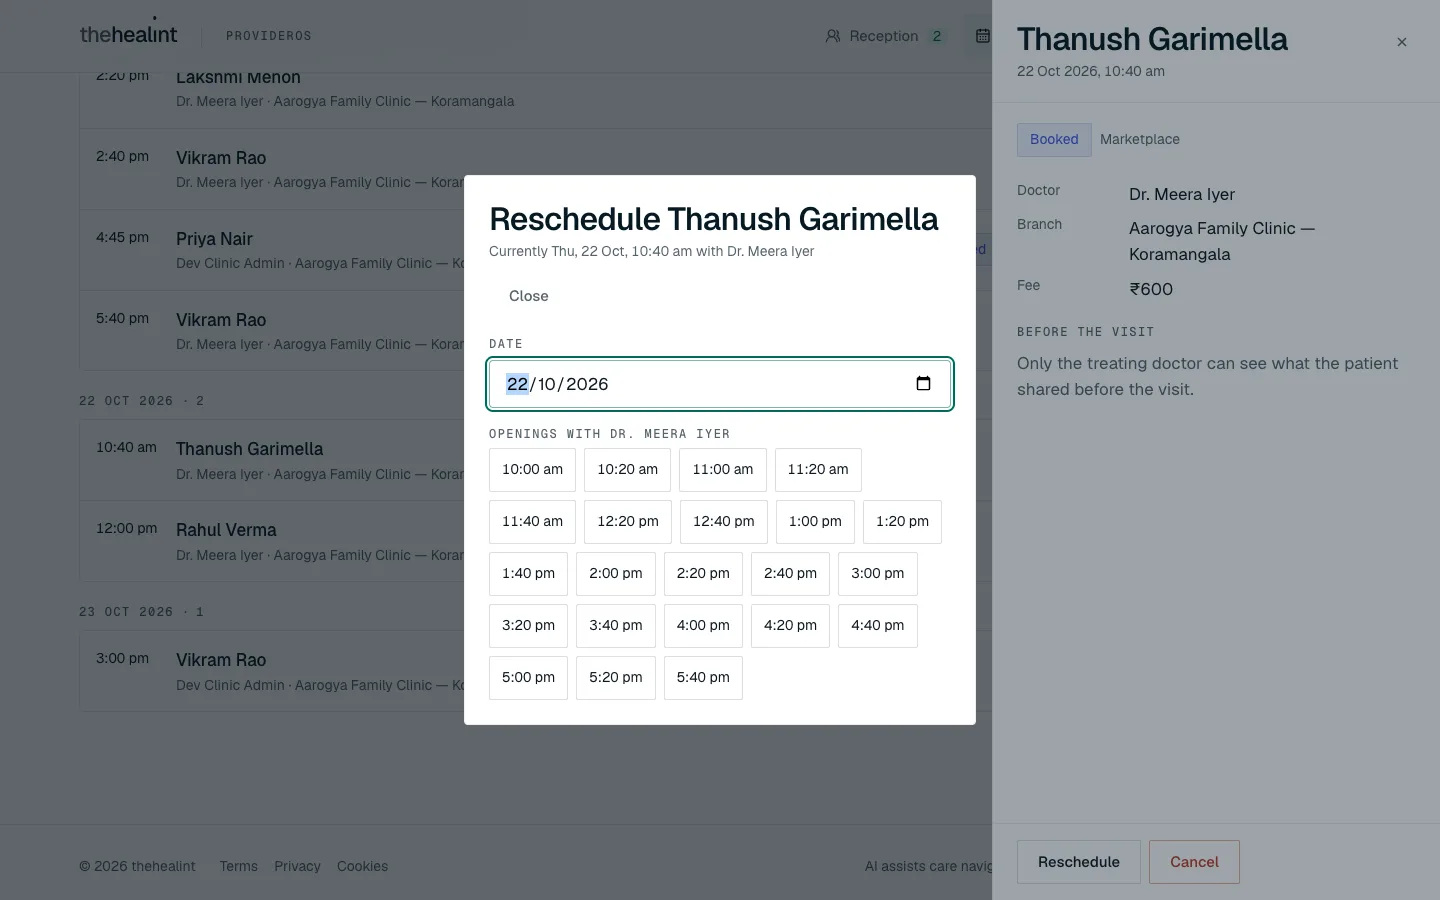
Task: Click the Reception person icon in the header
Action: point(832,36)
